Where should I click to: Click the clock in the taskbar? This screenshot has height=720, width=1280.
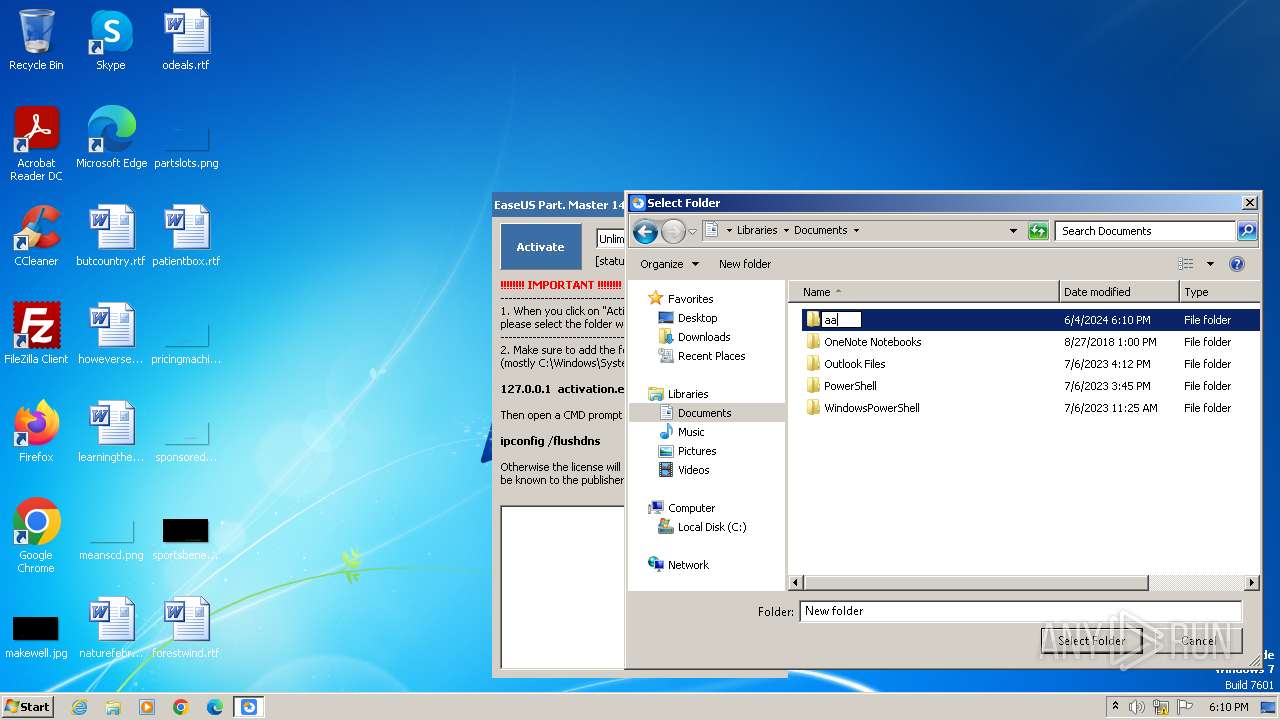[x=1228, y=707]
